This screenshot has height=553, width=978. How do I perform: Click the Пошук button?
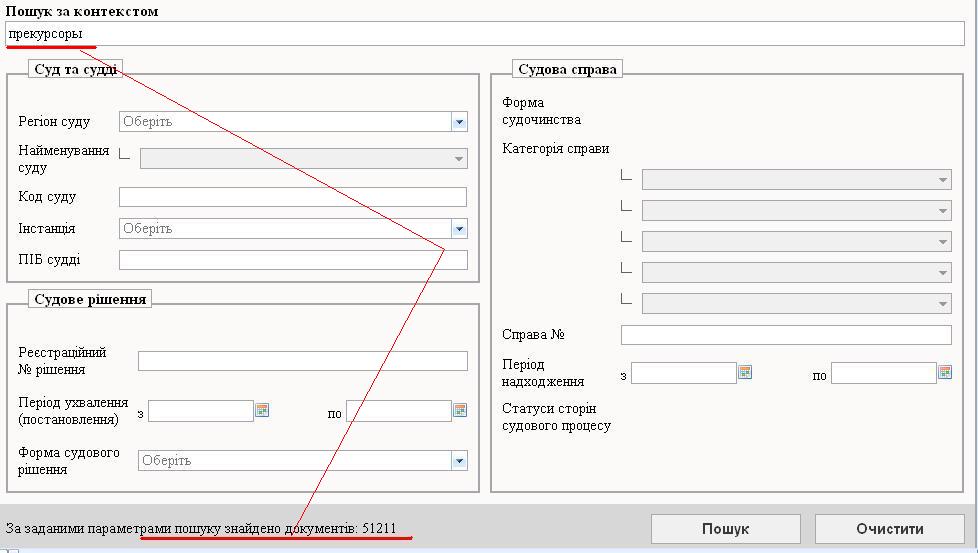click(725, 529)
